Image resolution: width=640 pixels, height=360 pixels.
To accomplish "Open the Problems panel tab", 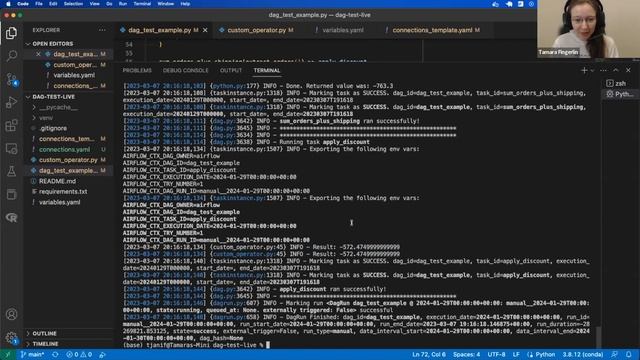I will pyautogui.click(x=137, y=71).
